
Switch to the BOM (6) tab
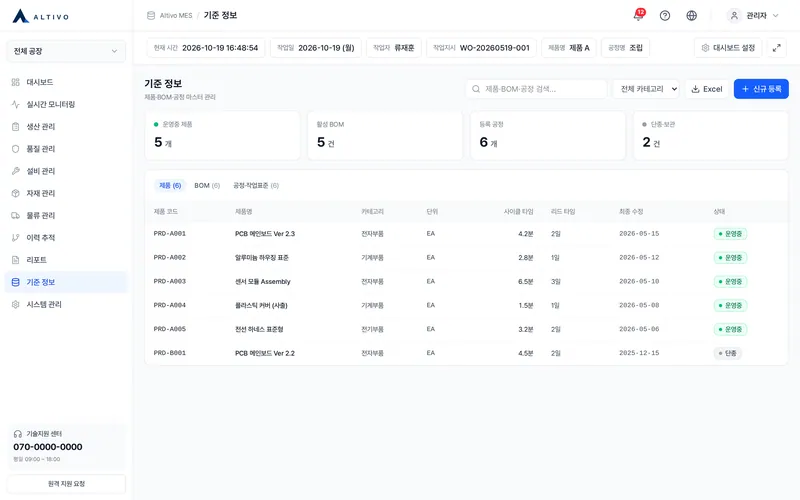point(207,186)
